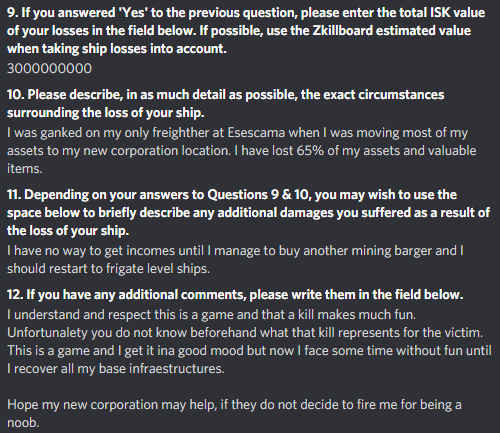Select the answer 3000000000
Screen dimensions: 500x433
49,69
